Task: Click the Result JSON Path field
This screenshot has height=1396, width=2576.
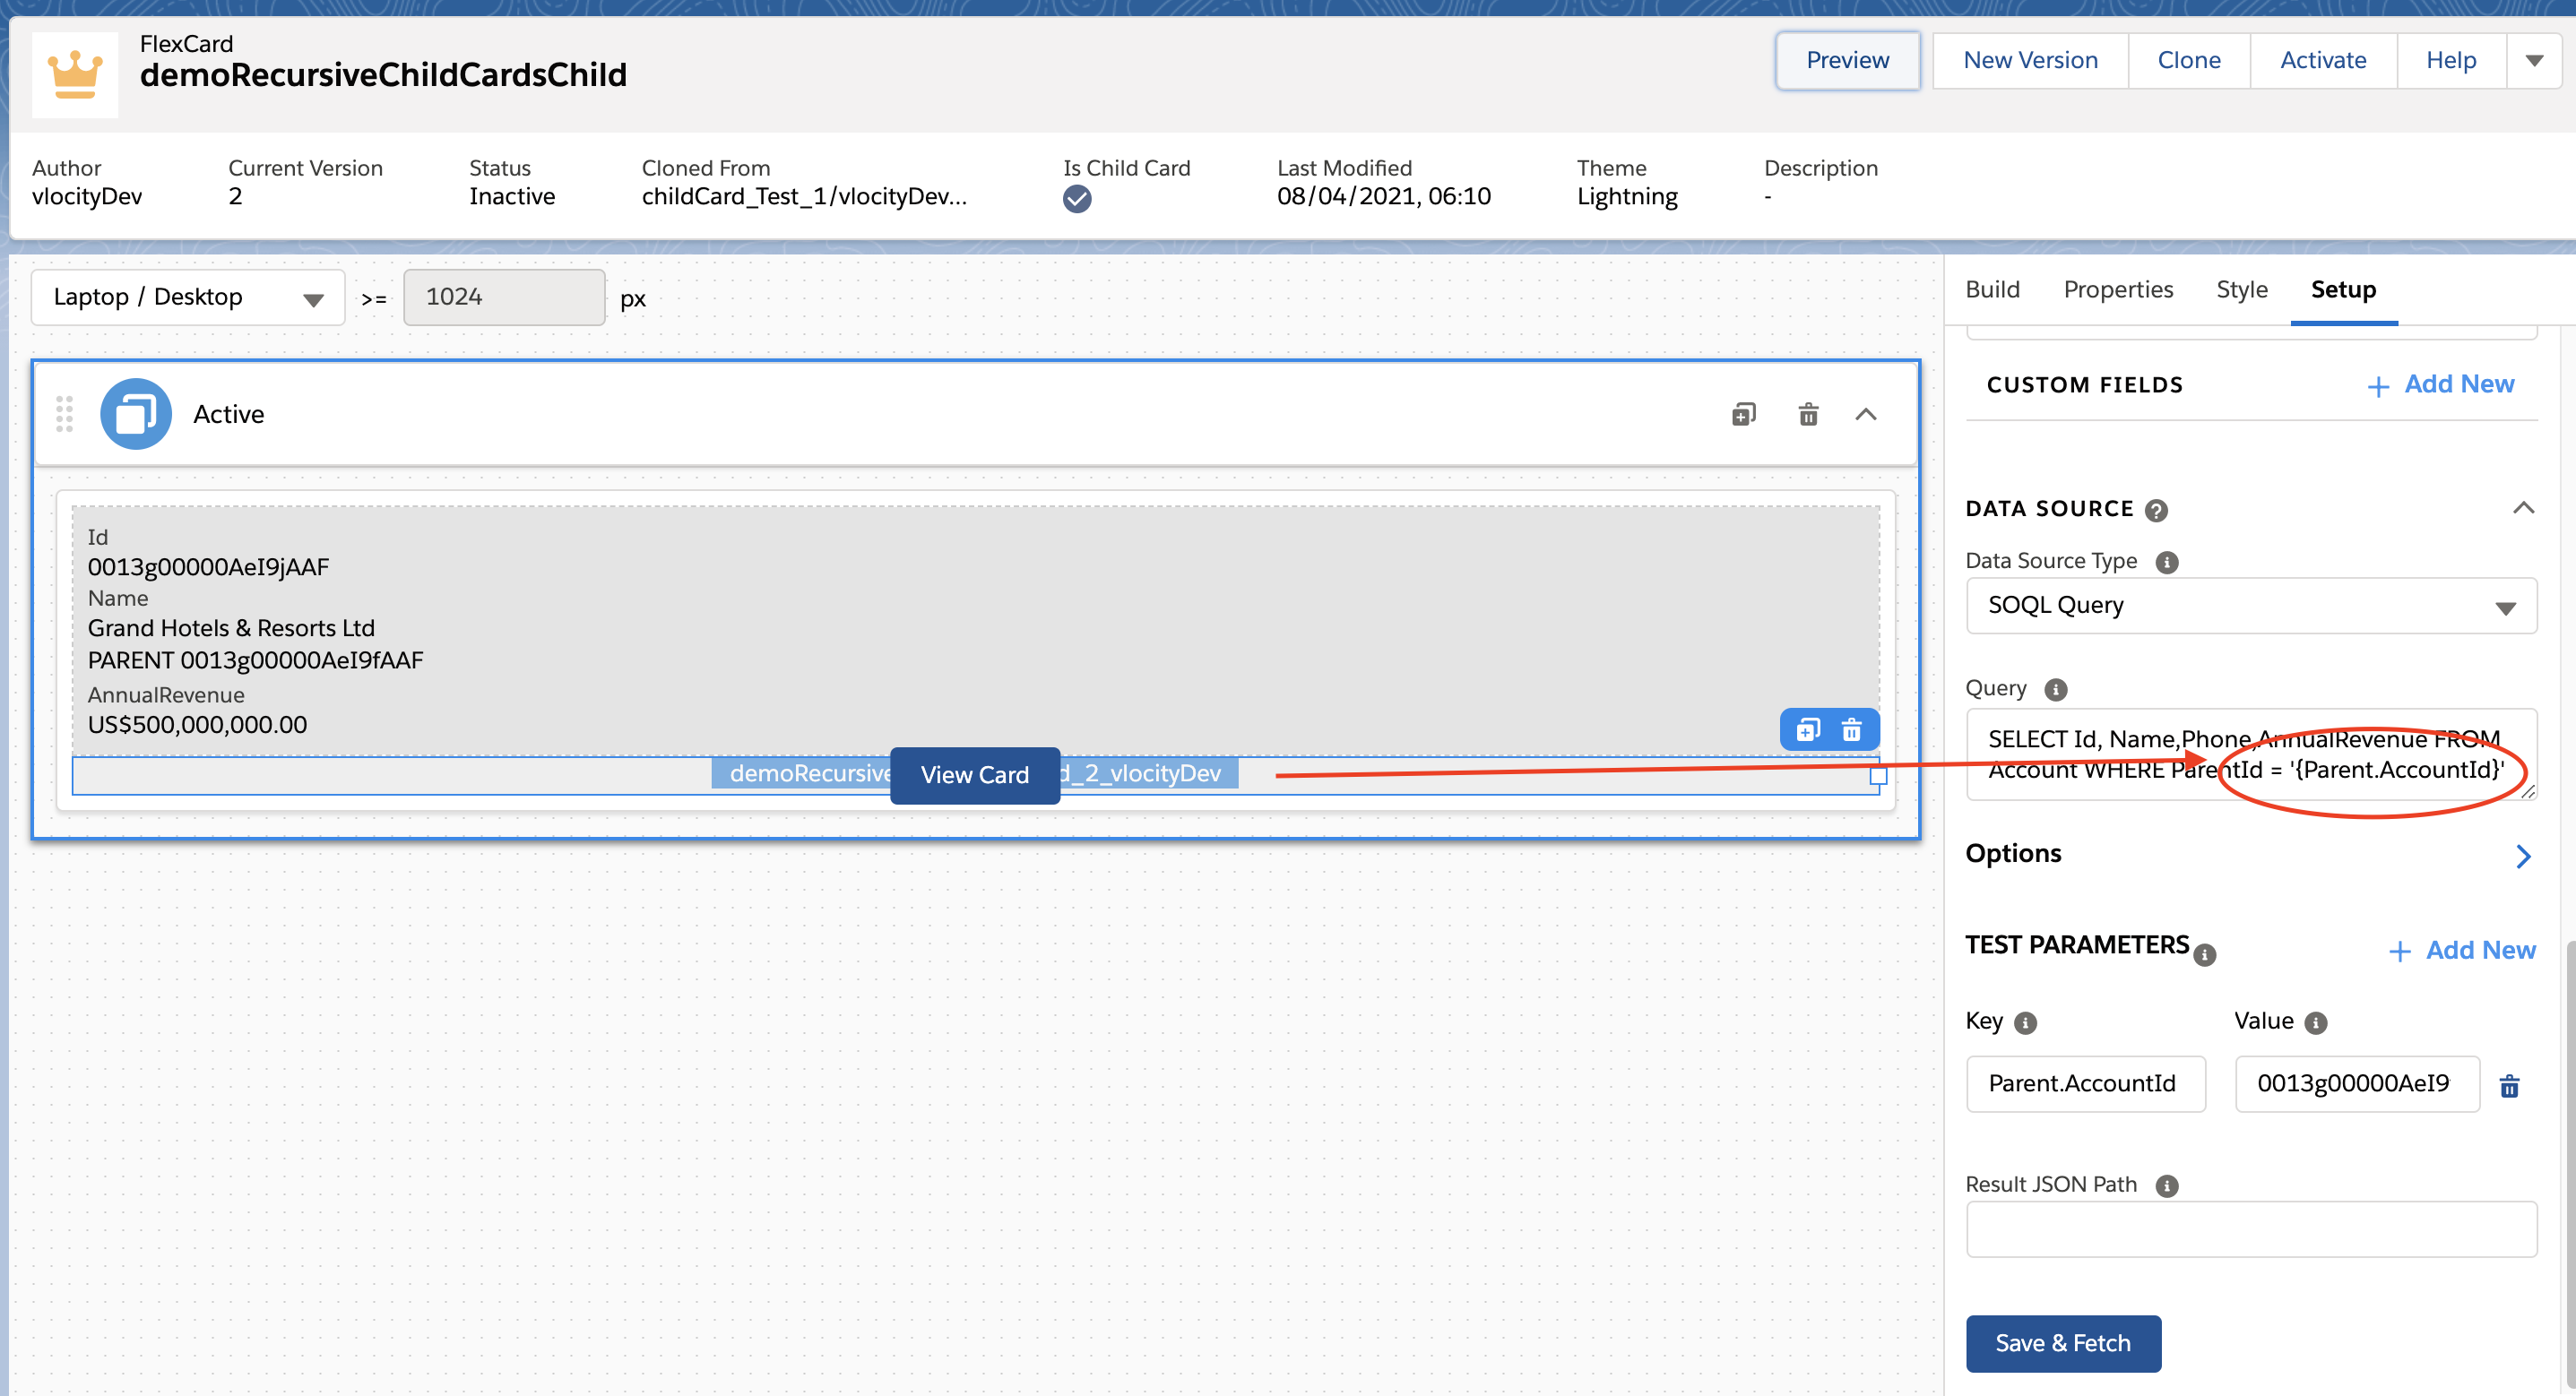Action: [2251, 1229]
